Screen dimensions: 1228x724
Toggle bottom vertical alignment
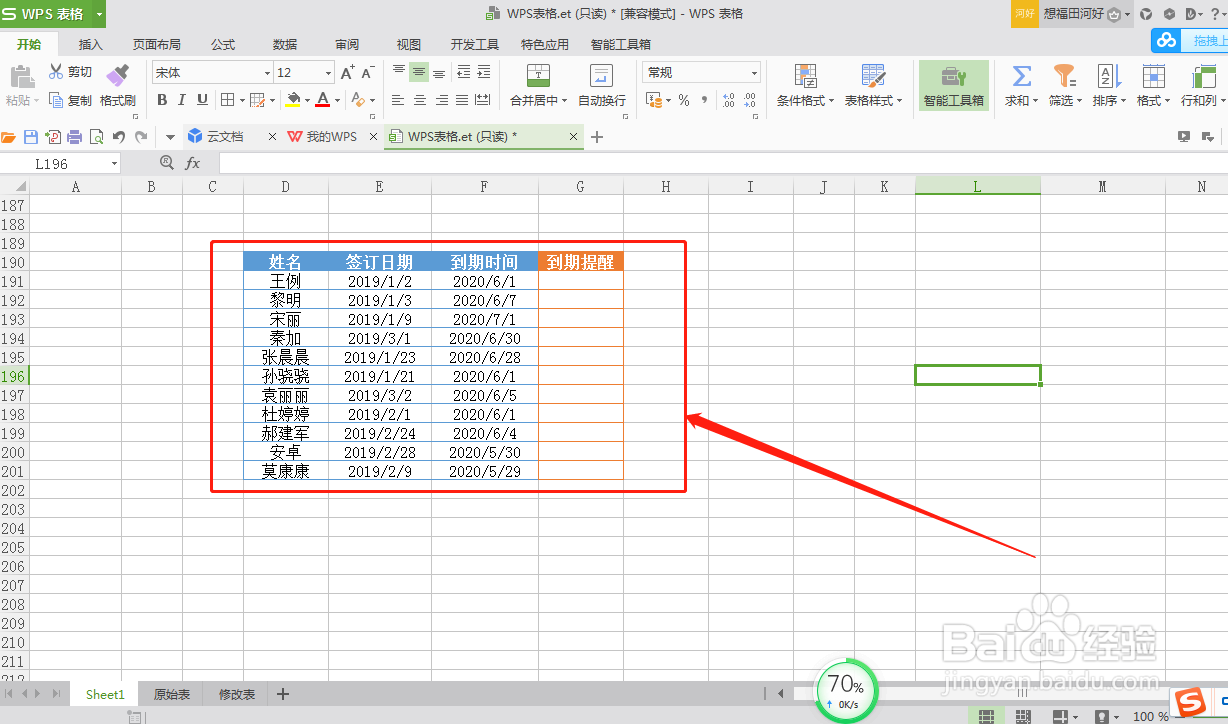[x=439, y=72]
